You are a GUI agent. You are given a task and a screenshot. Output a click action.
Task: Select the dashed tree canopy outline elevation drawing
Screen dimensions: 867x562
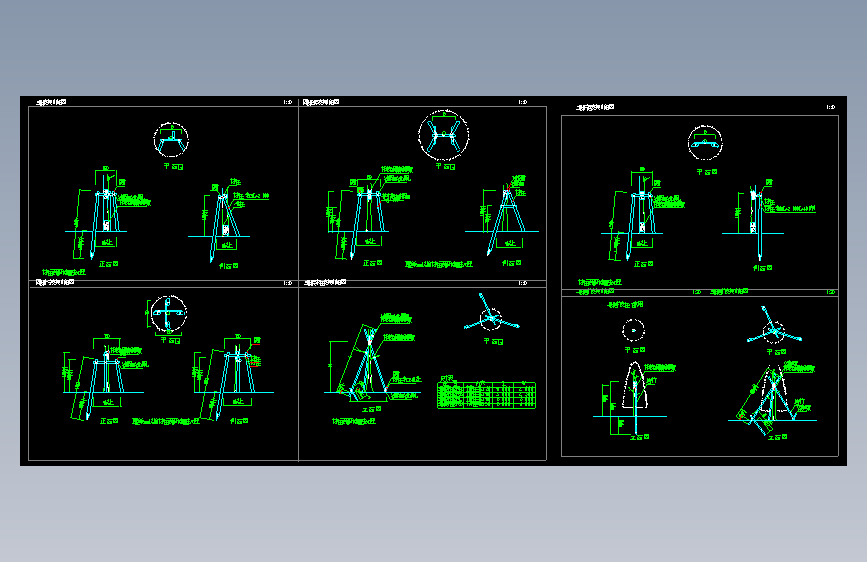point(635,386)
